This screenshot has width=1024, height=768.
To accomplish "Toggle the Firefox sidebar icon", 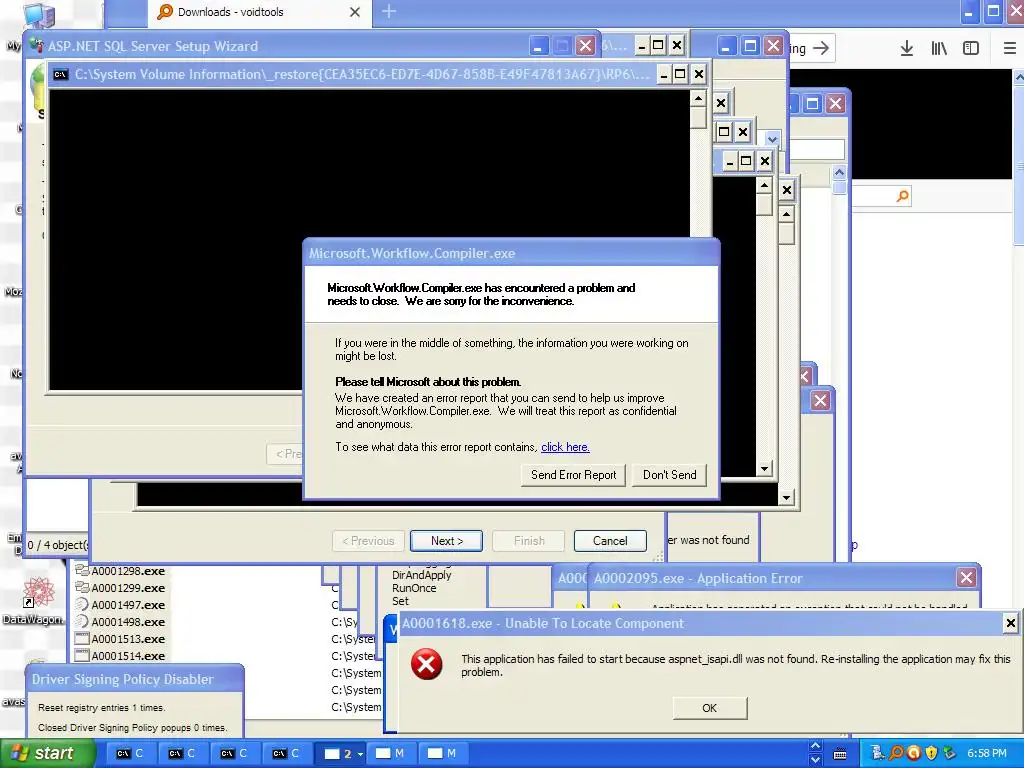I will point(971,48).
